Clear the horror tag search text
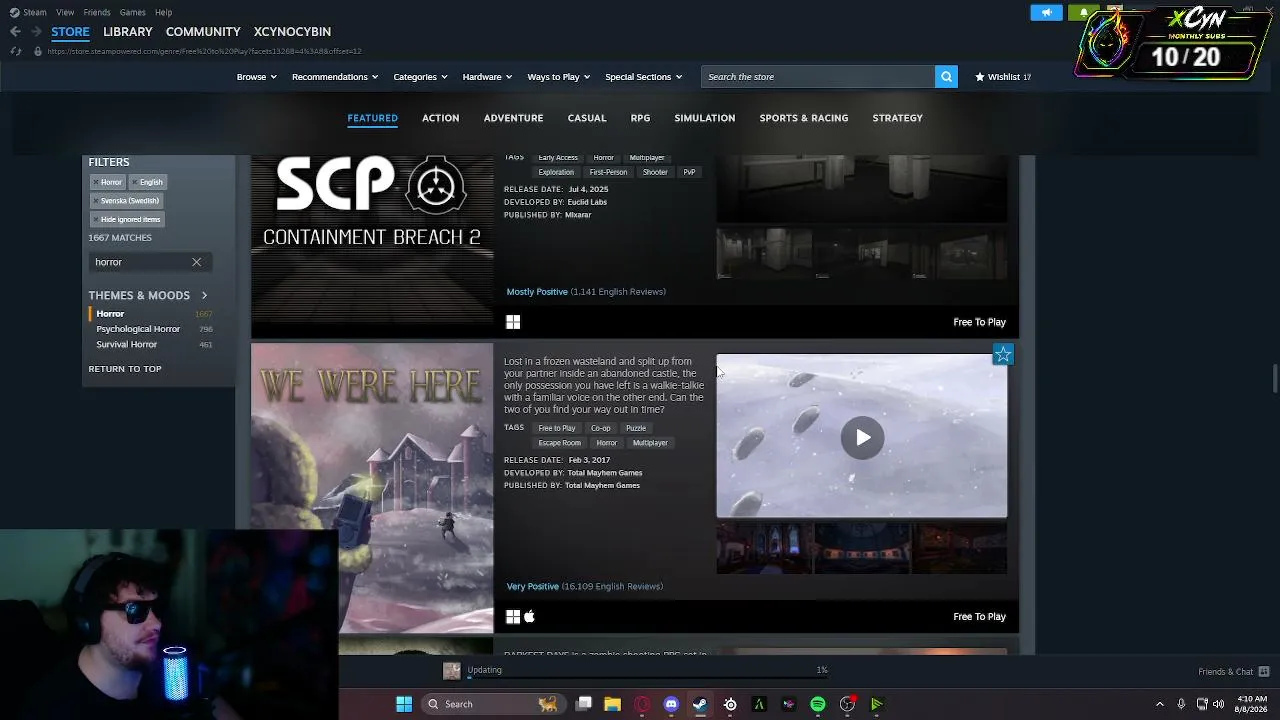Viewport: 1280px width, 720px height. pyautogui.click(x=196, y=262)
